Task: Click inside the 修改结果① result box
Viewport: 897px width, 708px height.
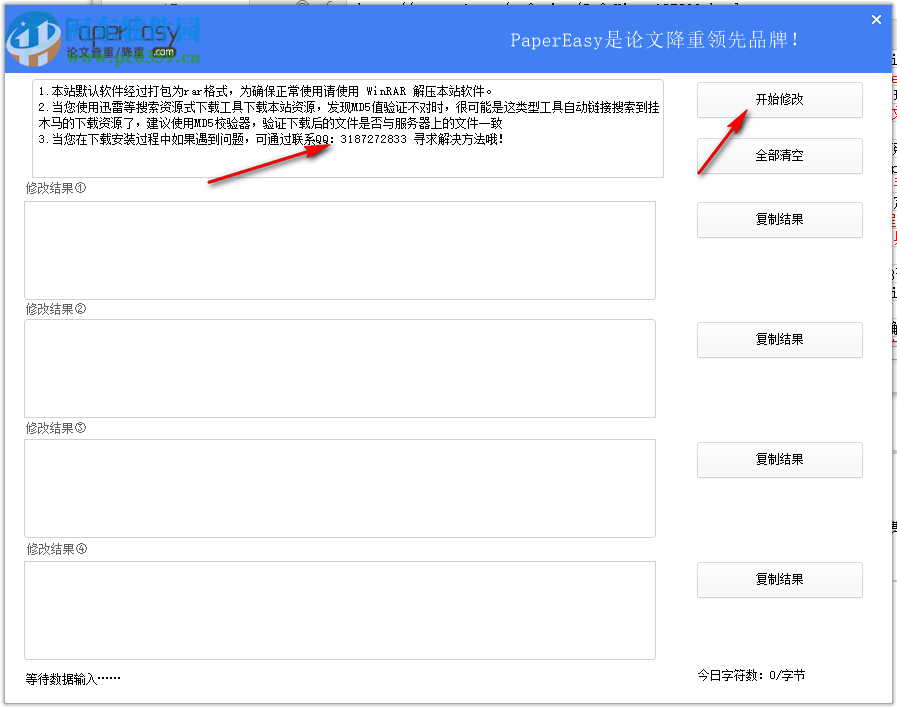Action: (x=340, y=250)
